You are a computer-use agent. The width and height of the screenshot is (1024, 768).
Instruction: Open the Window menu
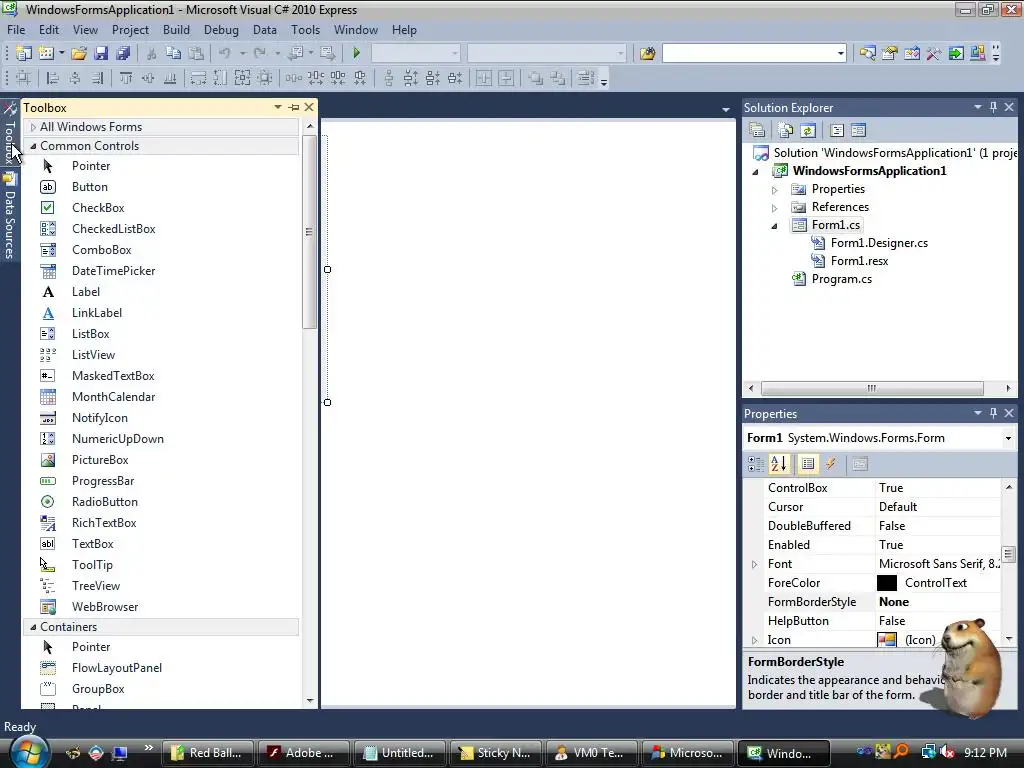click(x=356, y=30)
